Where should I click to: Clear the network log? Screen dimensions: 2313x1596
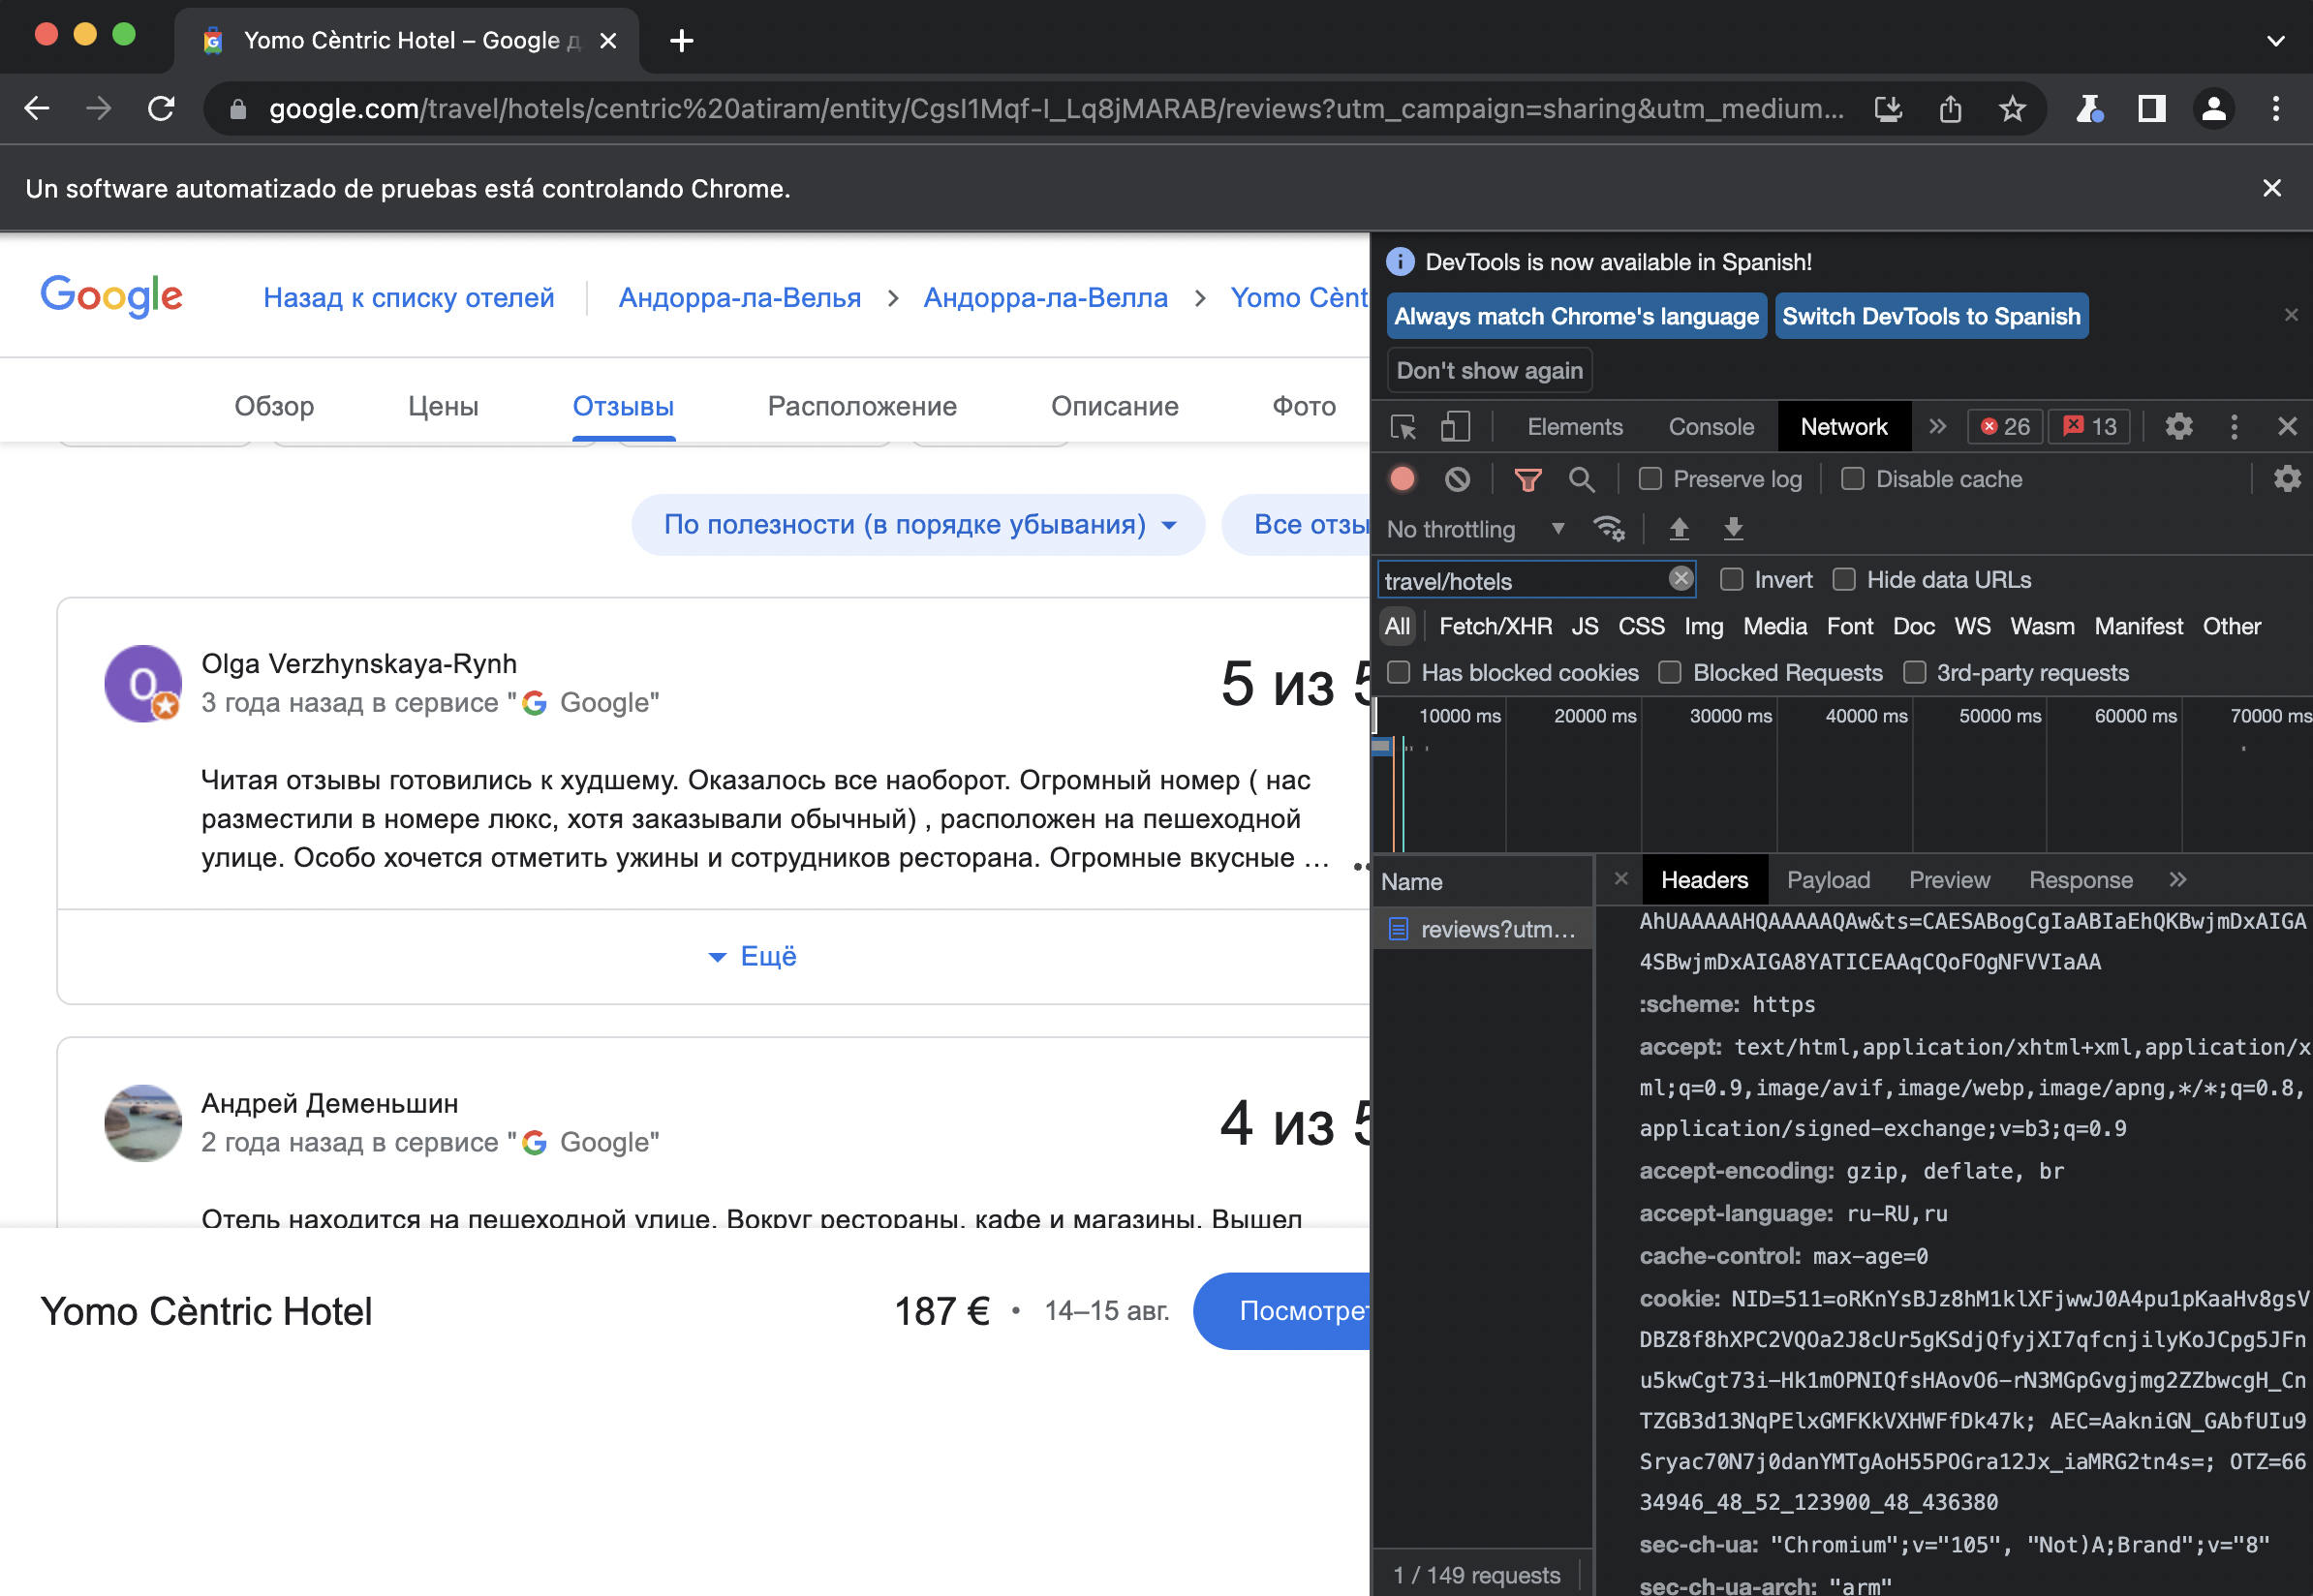tap(1457, 479)
